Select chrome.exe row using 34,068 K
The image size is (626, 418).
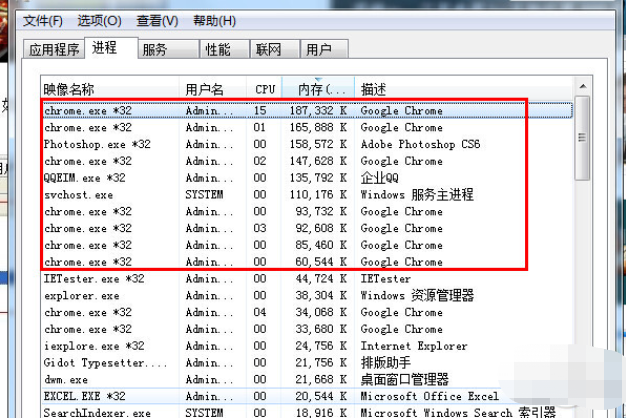pyautogui.click(x=307, y=312)
